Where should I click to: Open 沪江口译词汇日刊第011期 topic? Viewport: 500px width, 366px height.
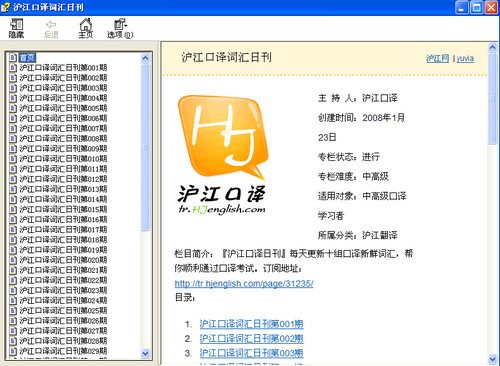click(x=63, y=169)
